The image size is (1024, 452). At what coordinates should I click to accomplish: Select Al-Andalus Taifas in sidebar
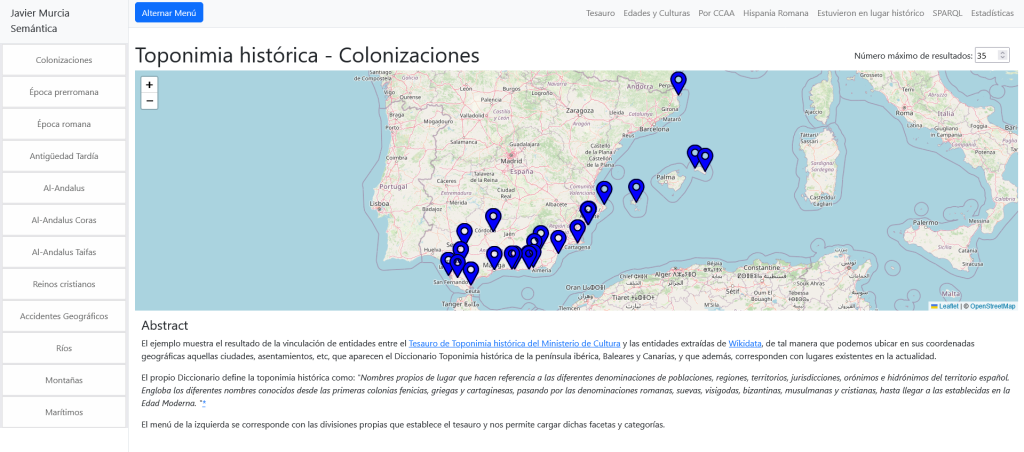(64, 252)
